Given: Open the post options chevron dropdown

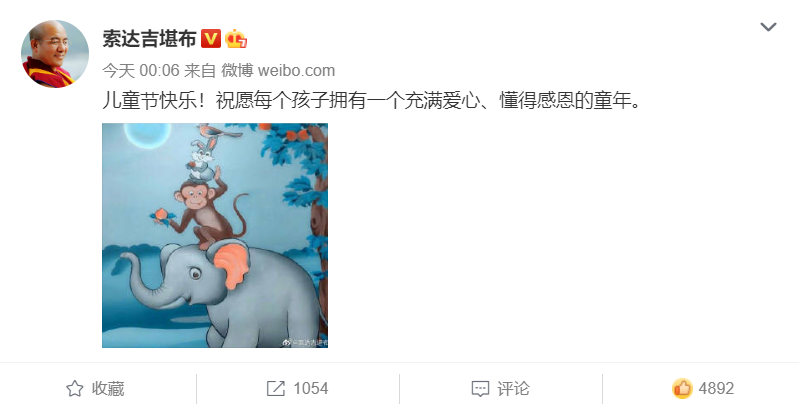Looking at the screenshot, I should pos(768,26).
